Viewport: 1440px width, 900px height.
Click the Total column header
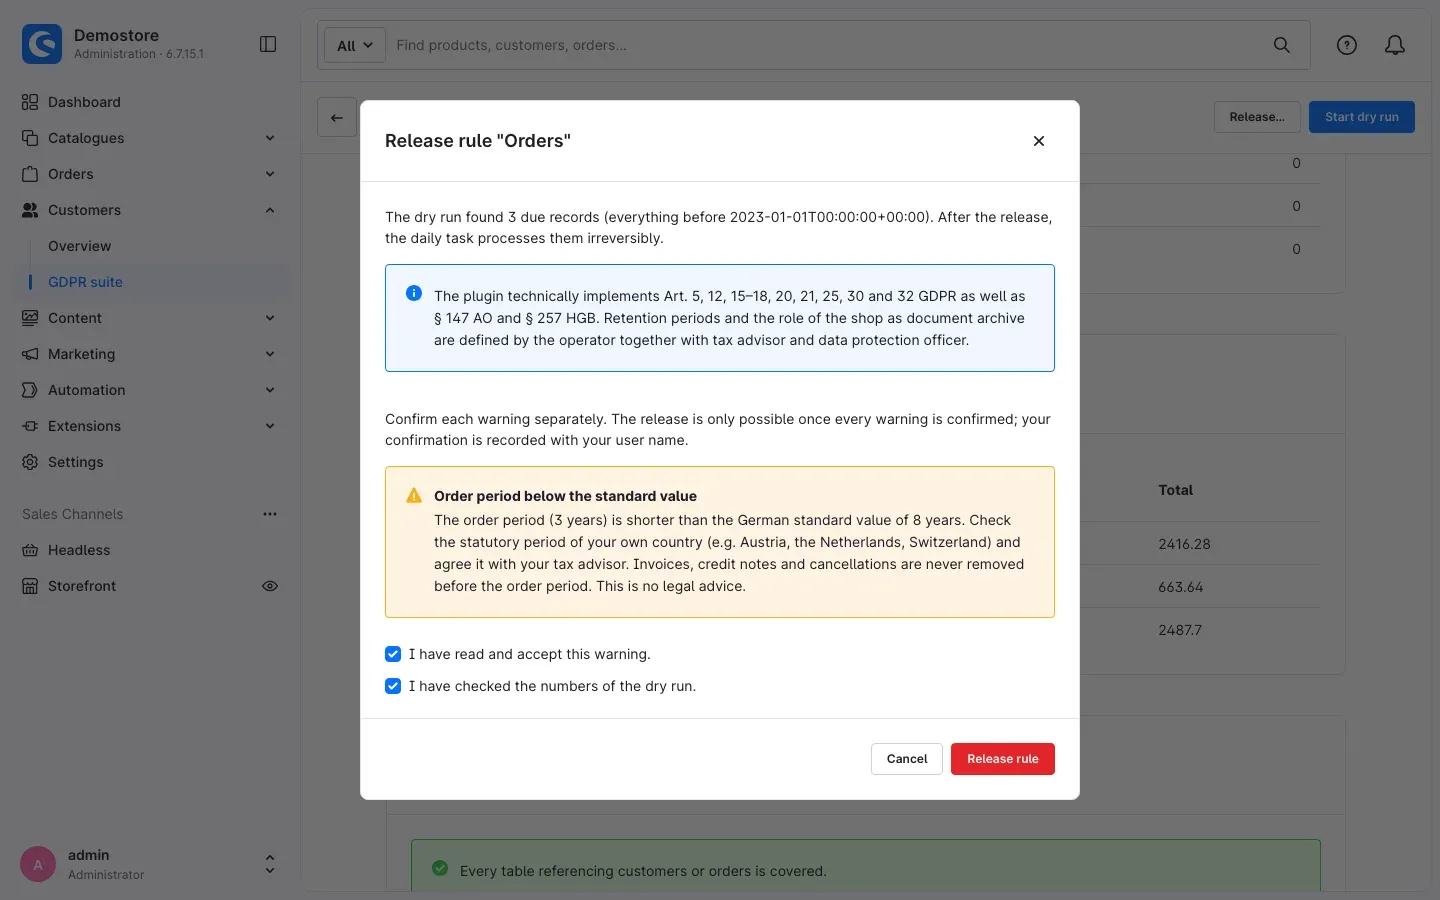pos(1176,490)
